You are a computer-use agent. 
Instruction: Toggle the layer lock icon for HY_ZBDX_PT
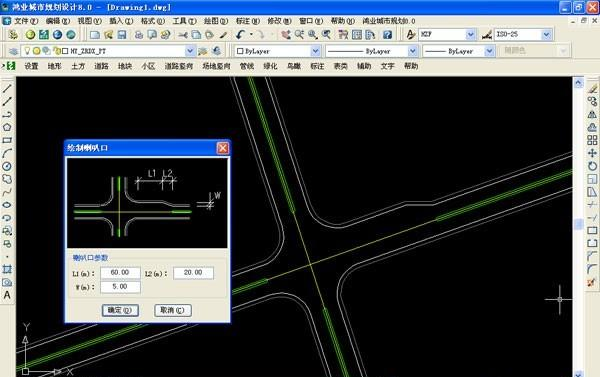[x=57, y=51]
